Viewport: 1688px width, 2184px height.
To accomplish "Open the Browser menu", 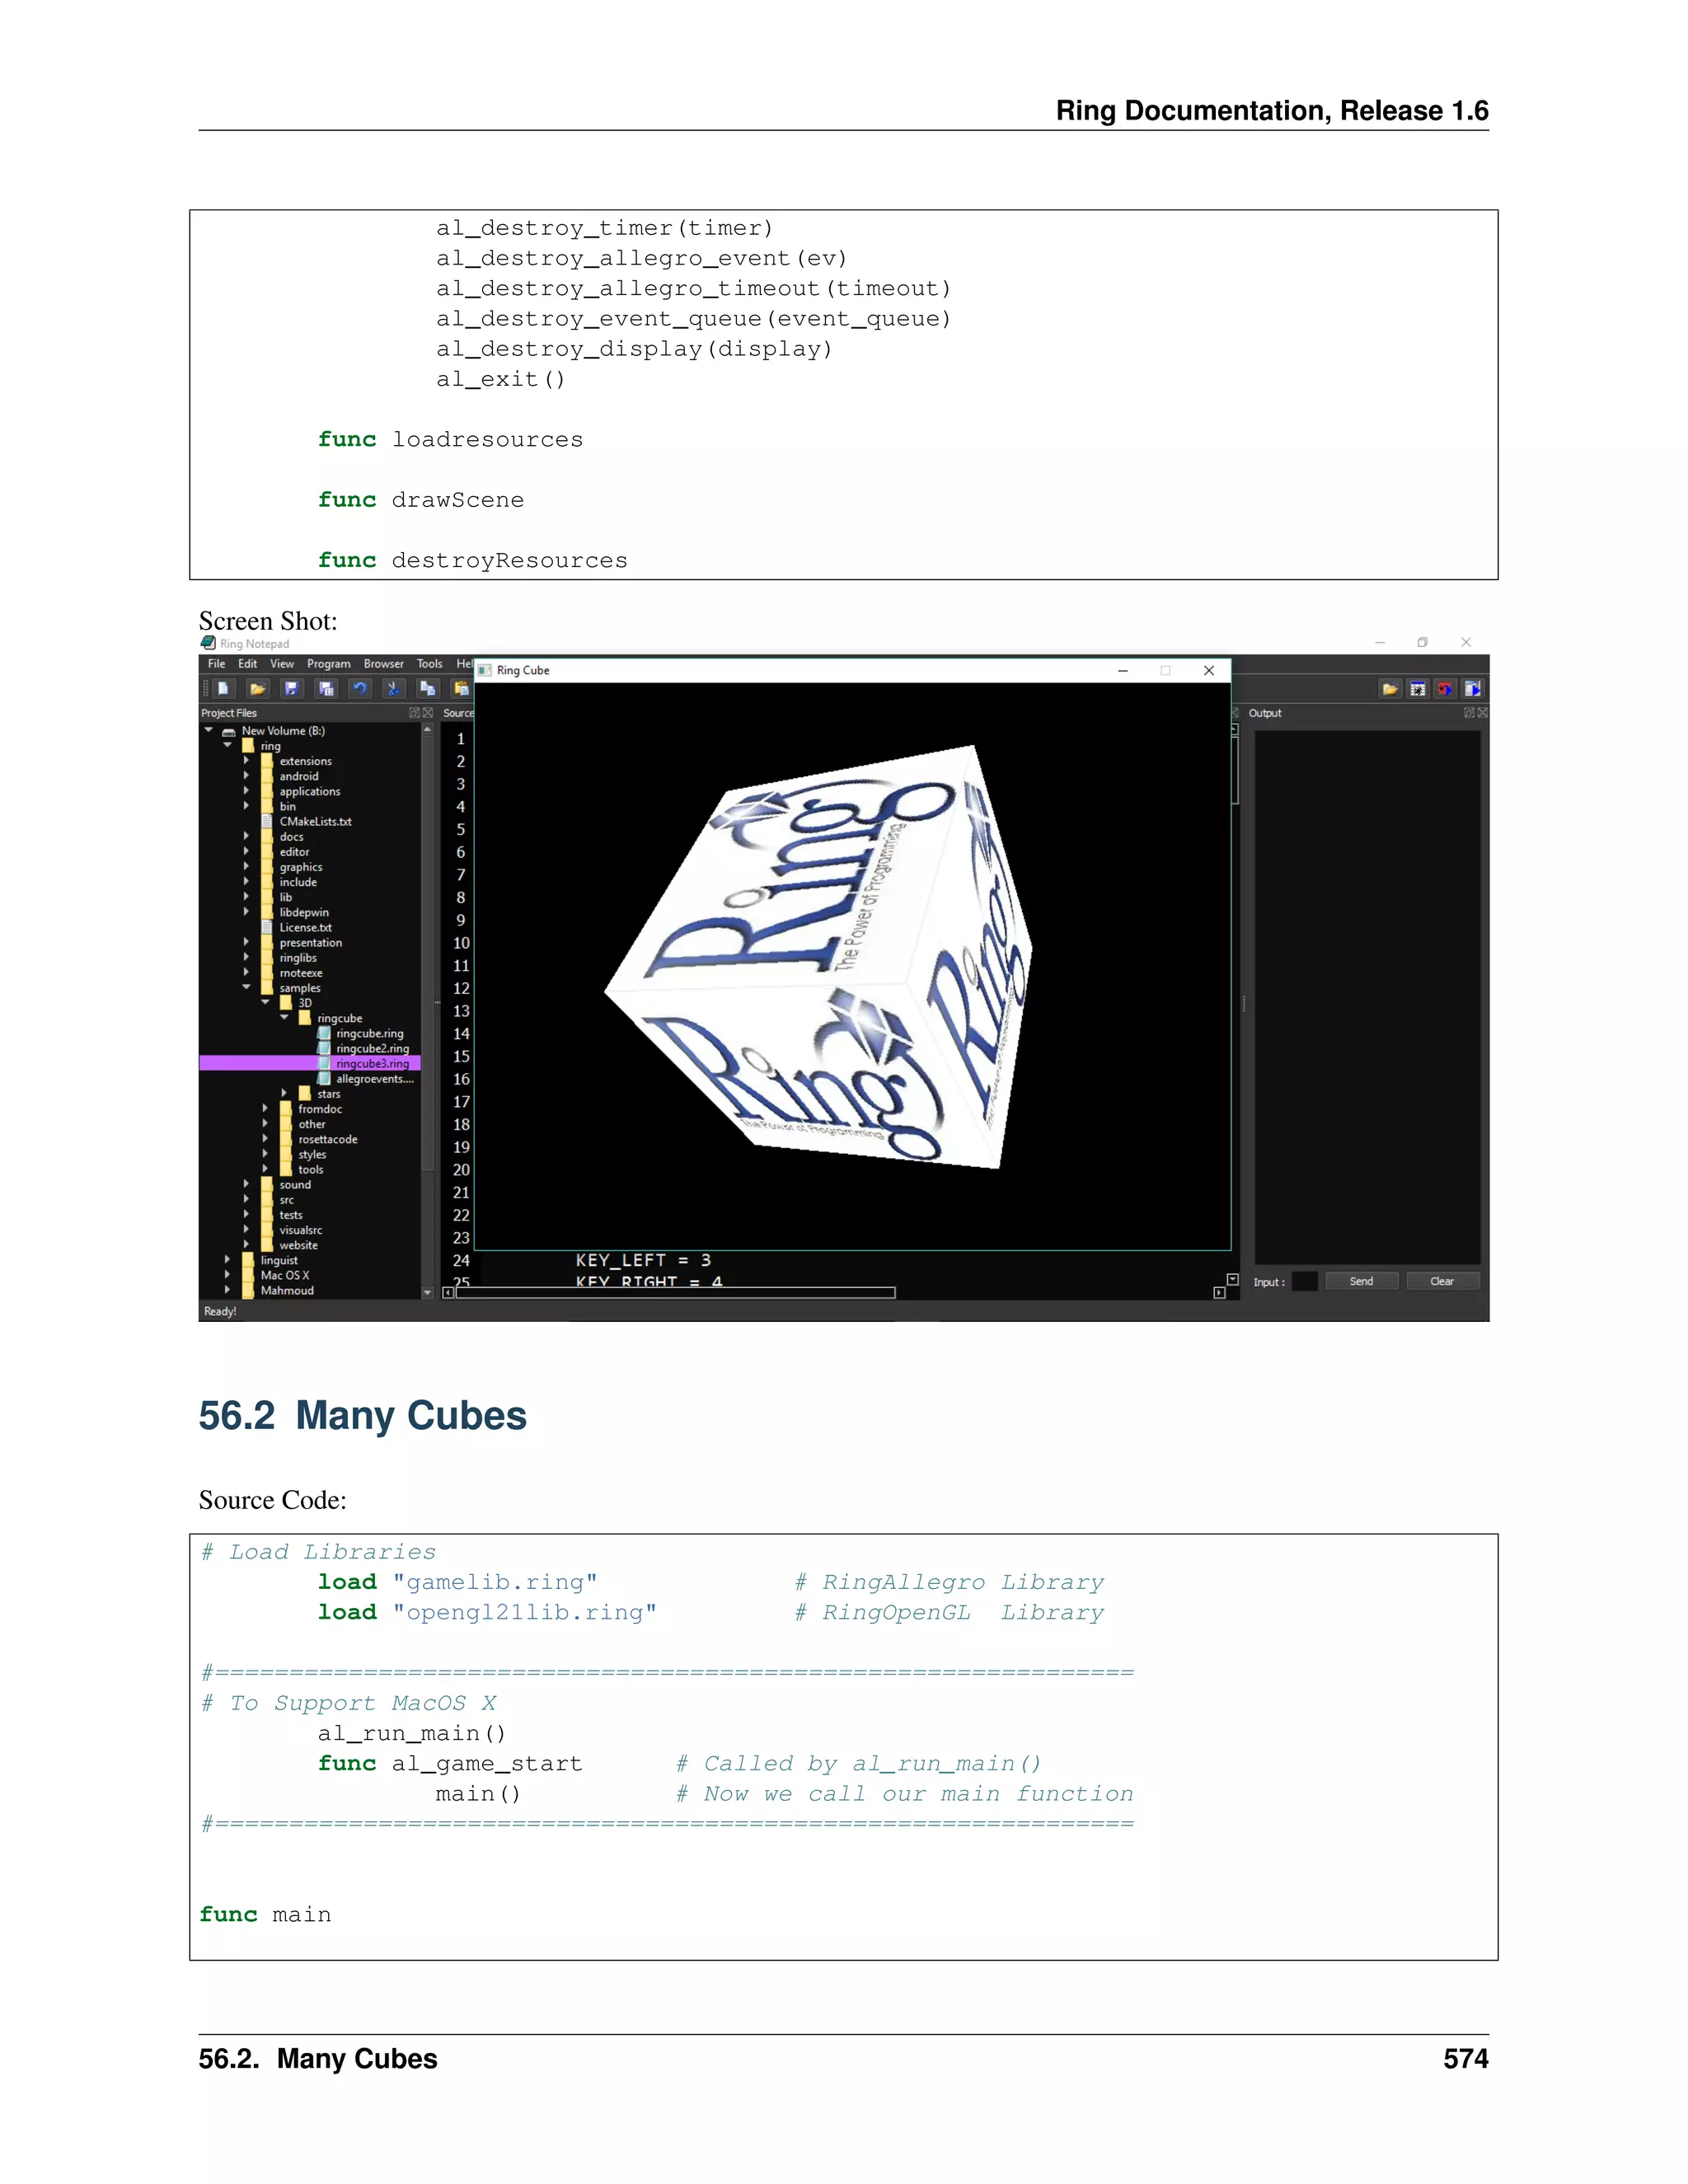I will 383,664.
